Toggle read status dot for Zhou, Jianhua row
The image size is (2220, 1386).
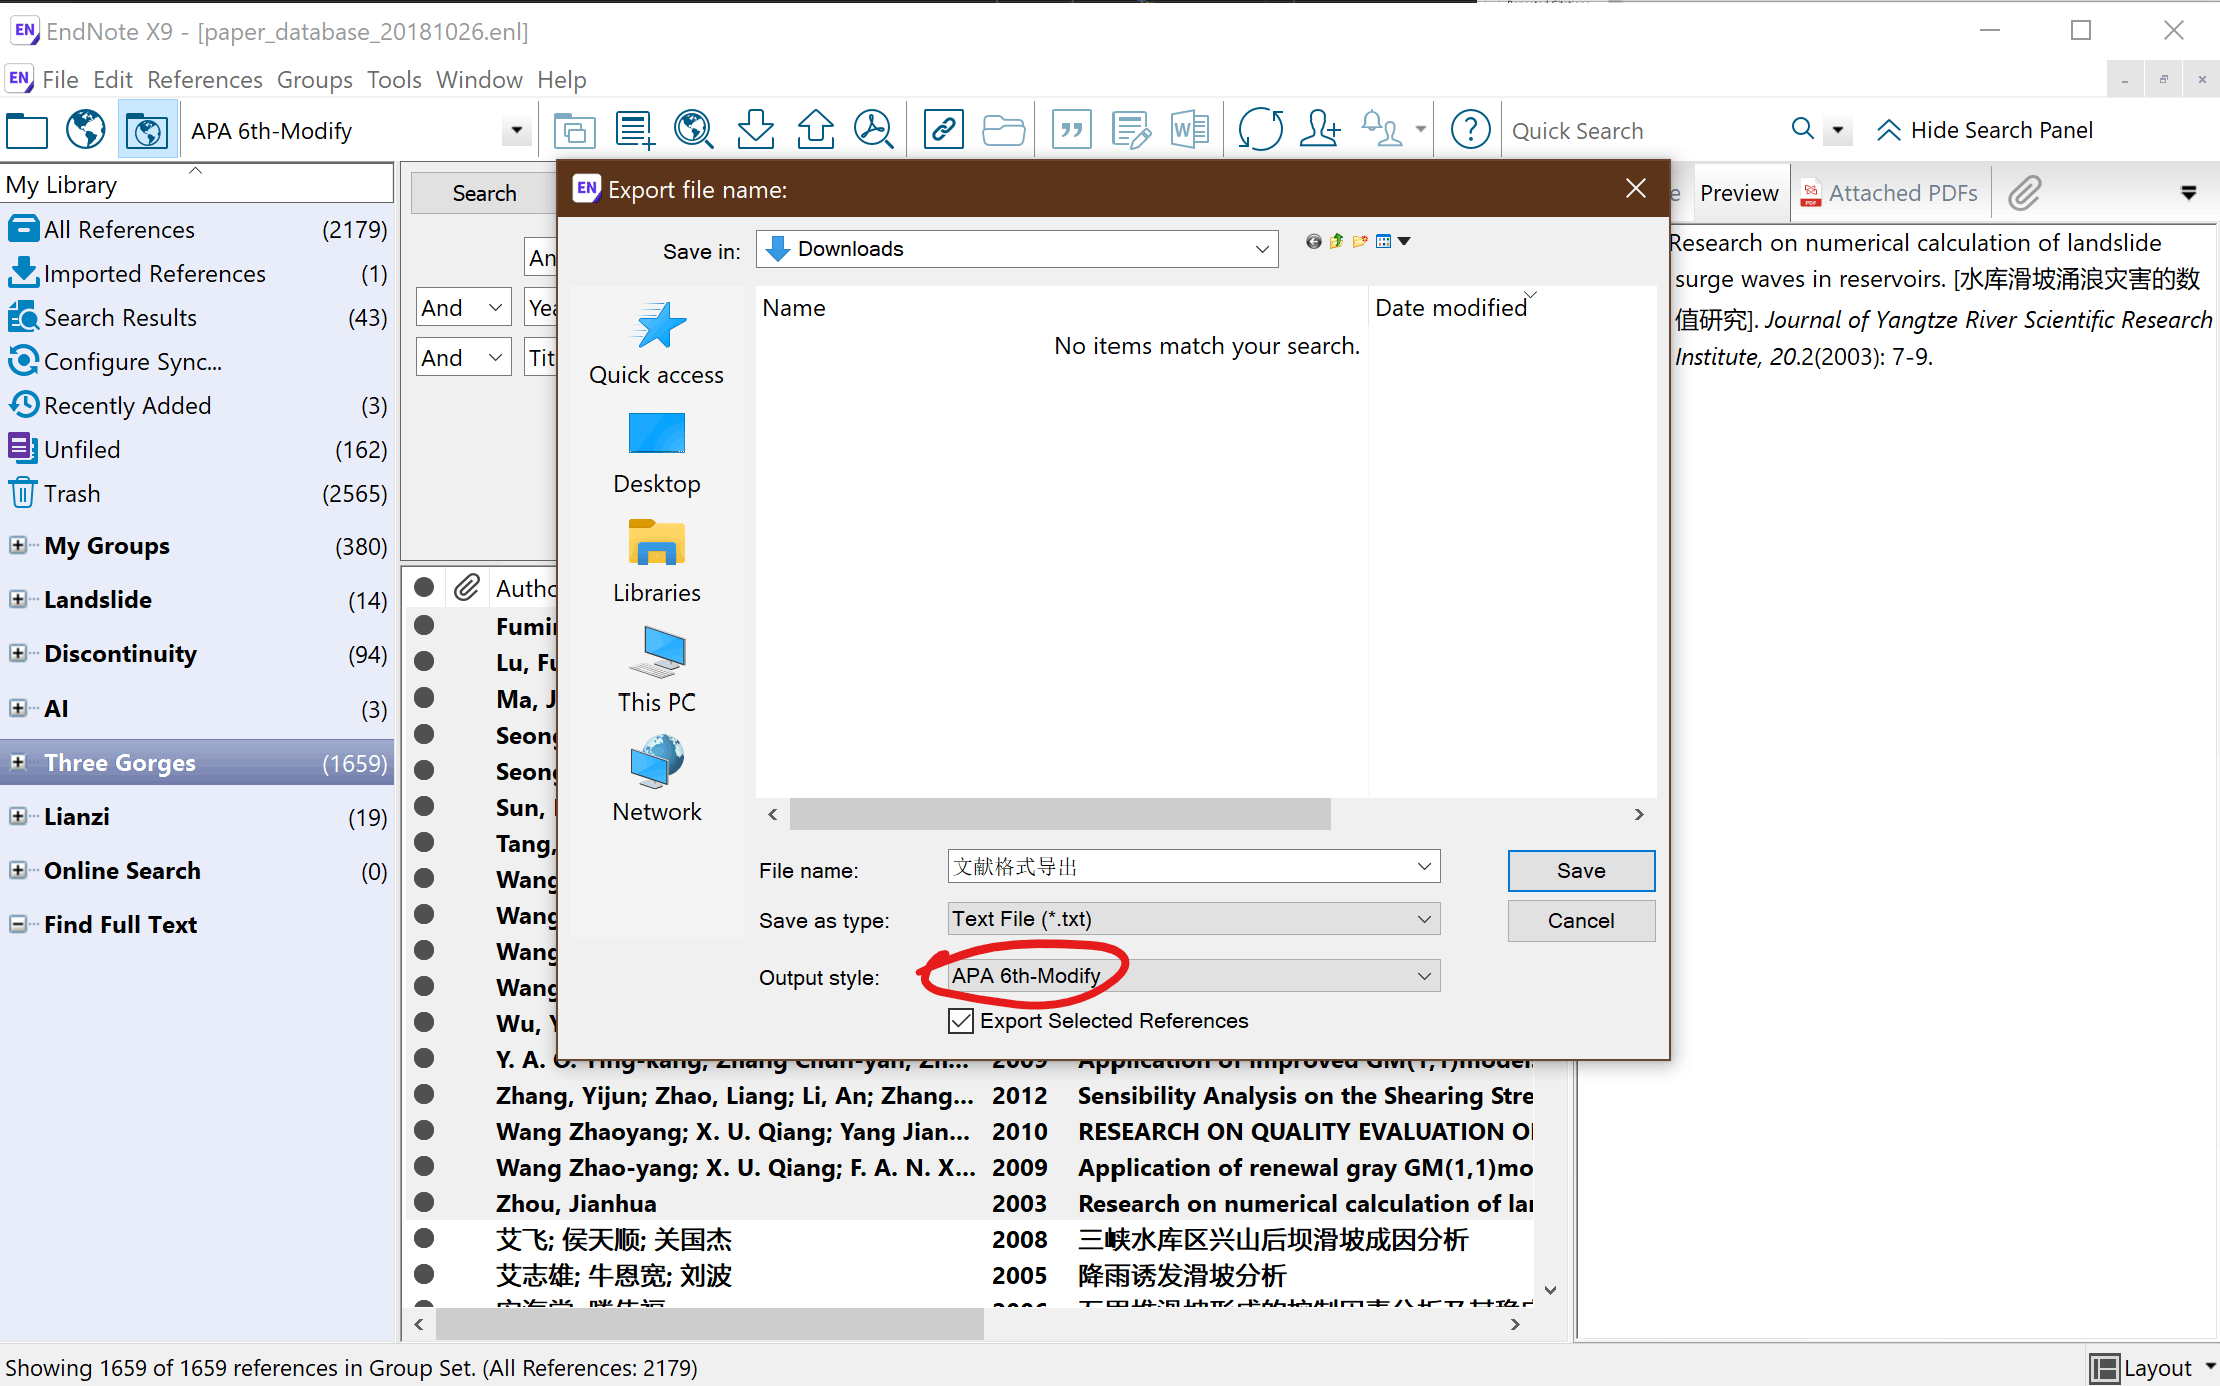point(424,1202)
